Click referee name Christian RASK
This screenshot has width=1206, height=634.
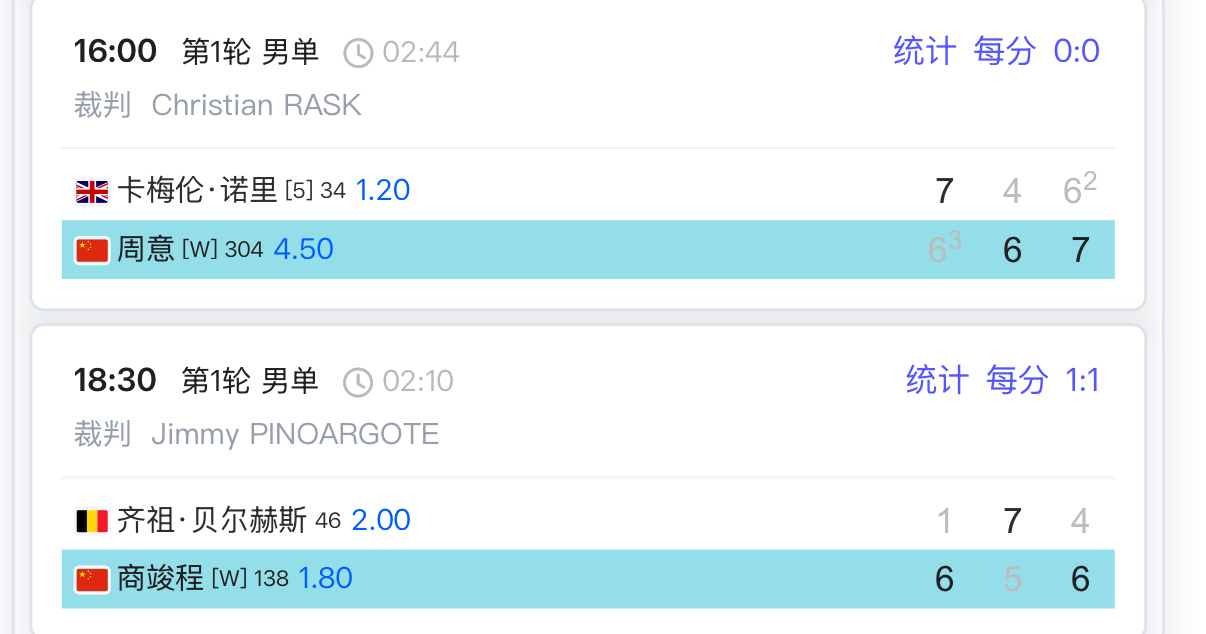(256, 105)
